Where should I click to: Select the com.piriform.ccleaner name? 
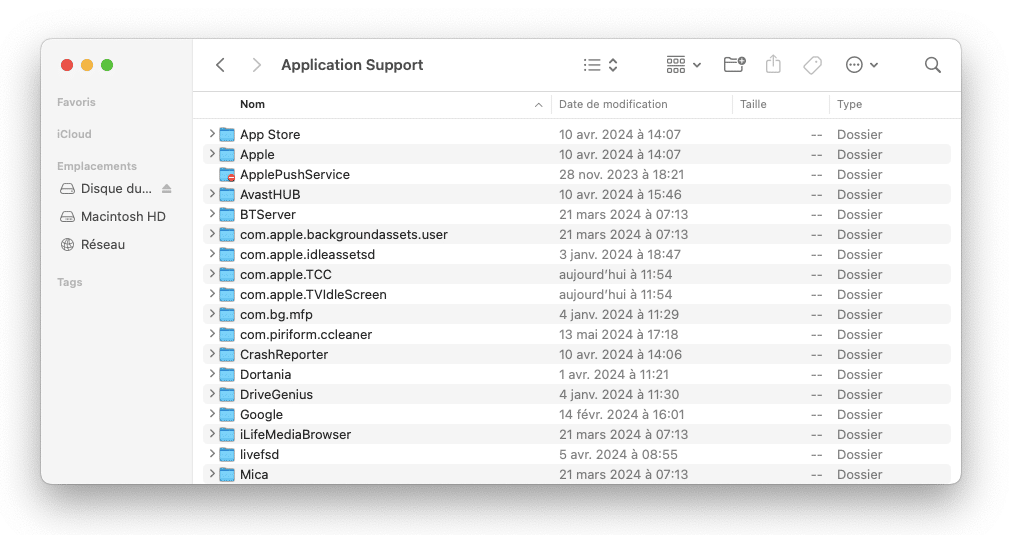tap(306, 335)
